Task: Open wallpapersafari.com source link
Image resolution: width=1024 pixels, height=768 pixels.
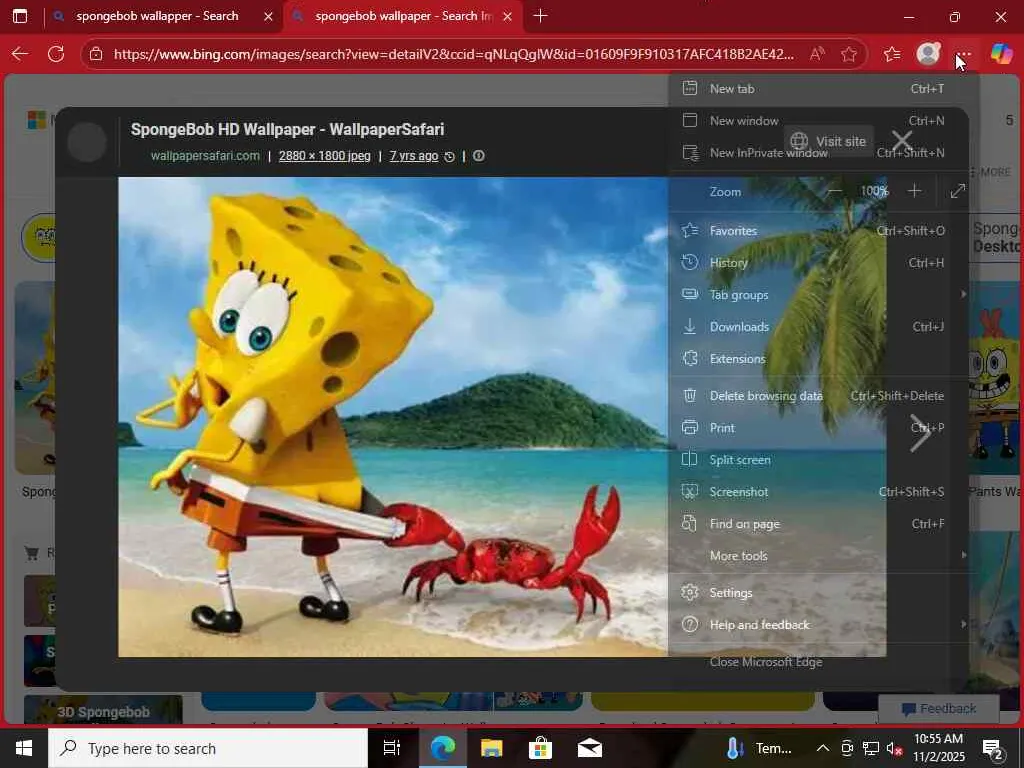Action: point(205,155)
